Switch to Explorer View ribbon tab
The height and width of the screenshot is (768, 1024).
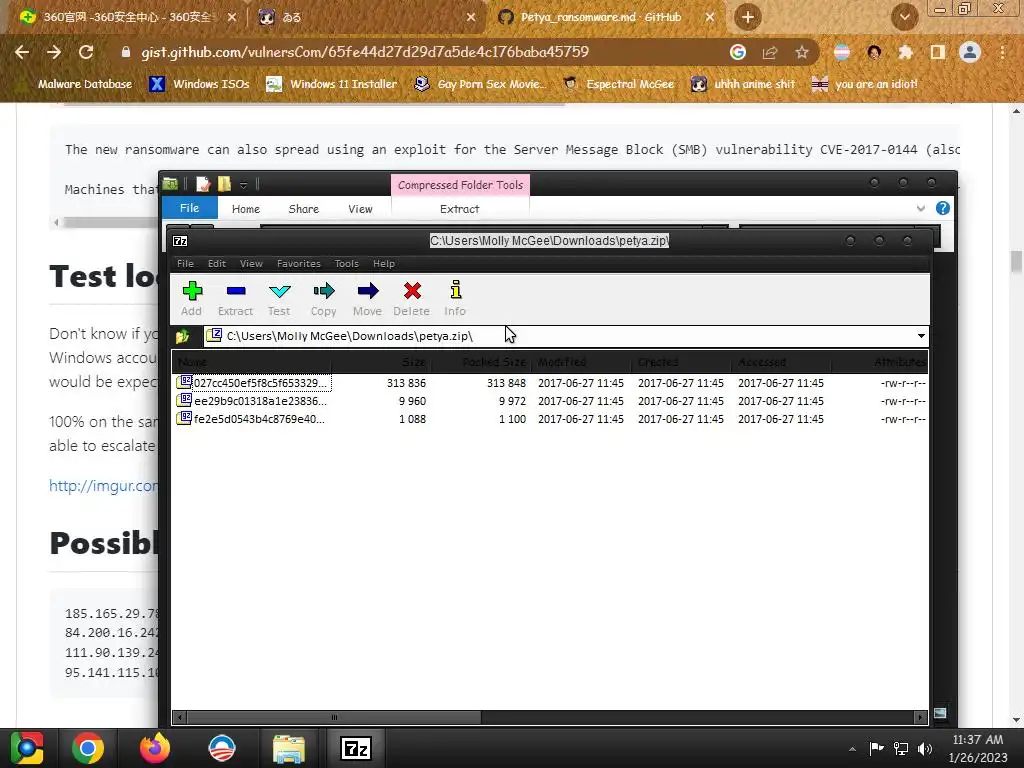(x=360, y=209)
